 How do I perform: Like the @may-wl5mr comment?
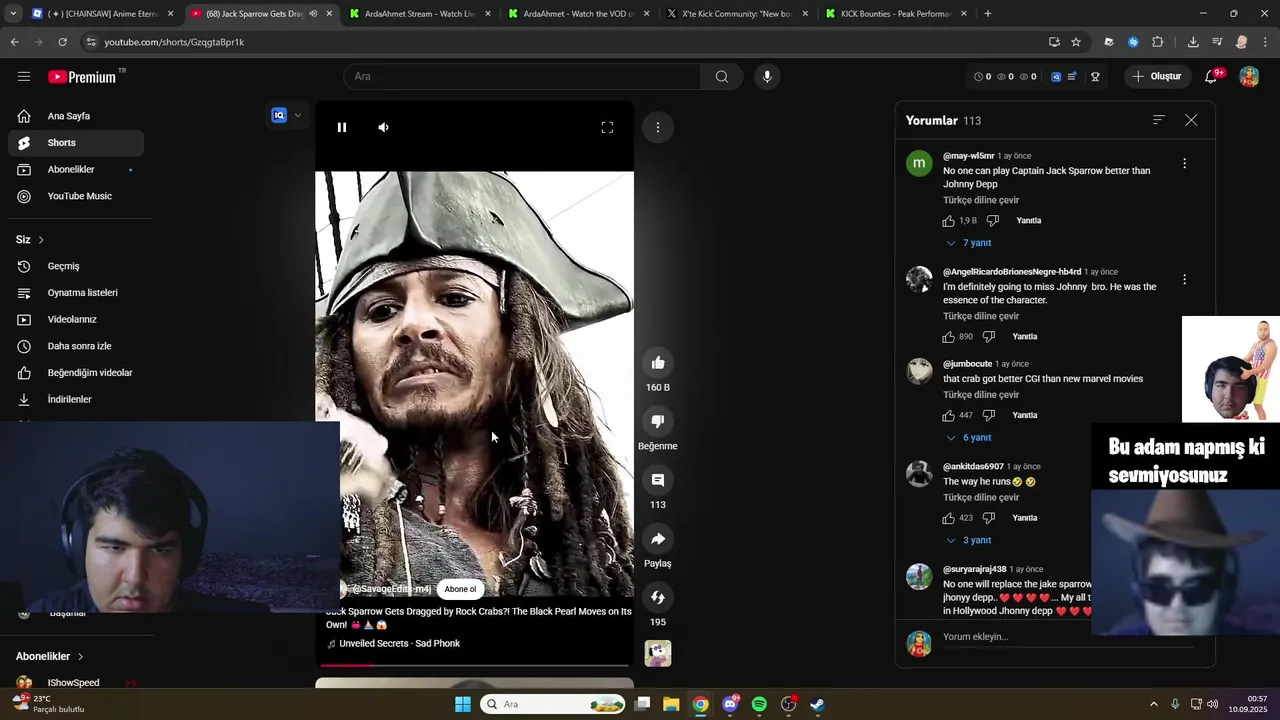948,221
